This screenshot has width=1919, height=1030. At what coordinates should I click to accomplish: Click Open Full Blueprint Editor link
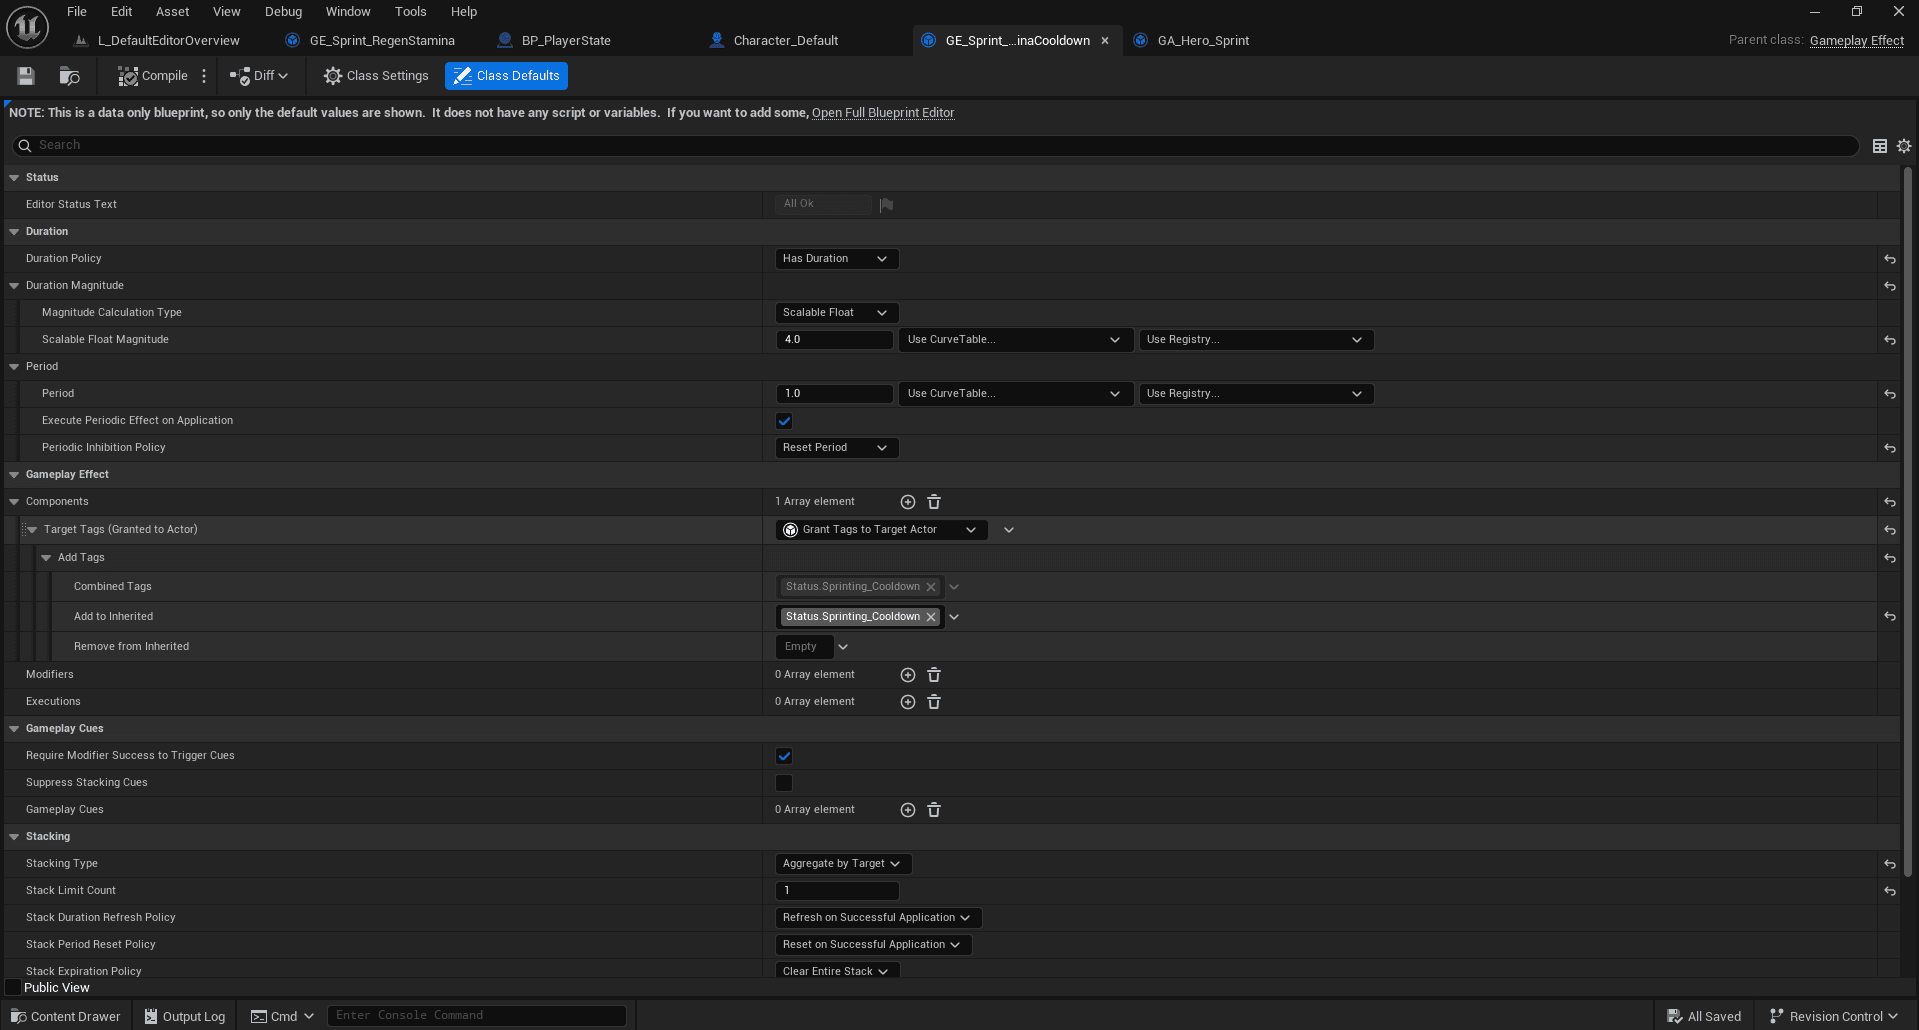click(x=883, y=113)
